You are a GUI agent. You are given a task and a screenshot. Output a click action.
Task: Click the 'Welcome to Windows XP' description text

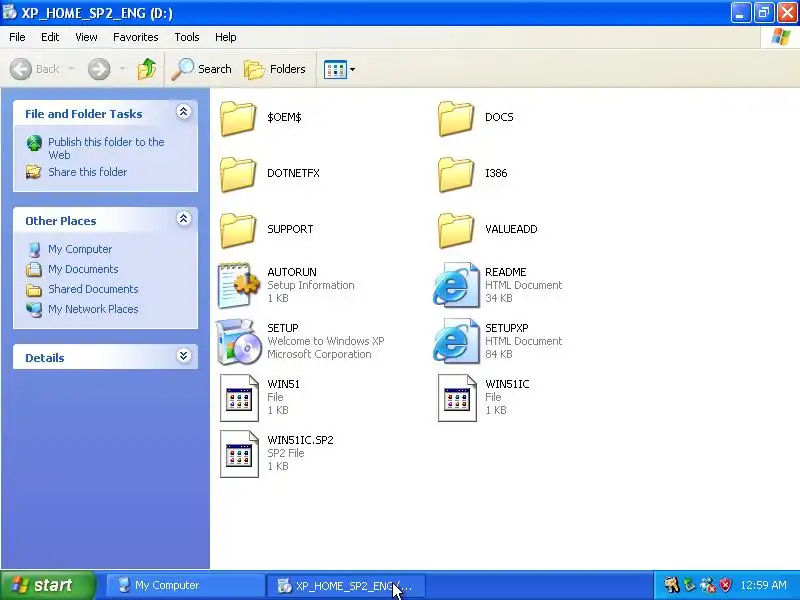point(326,341)
